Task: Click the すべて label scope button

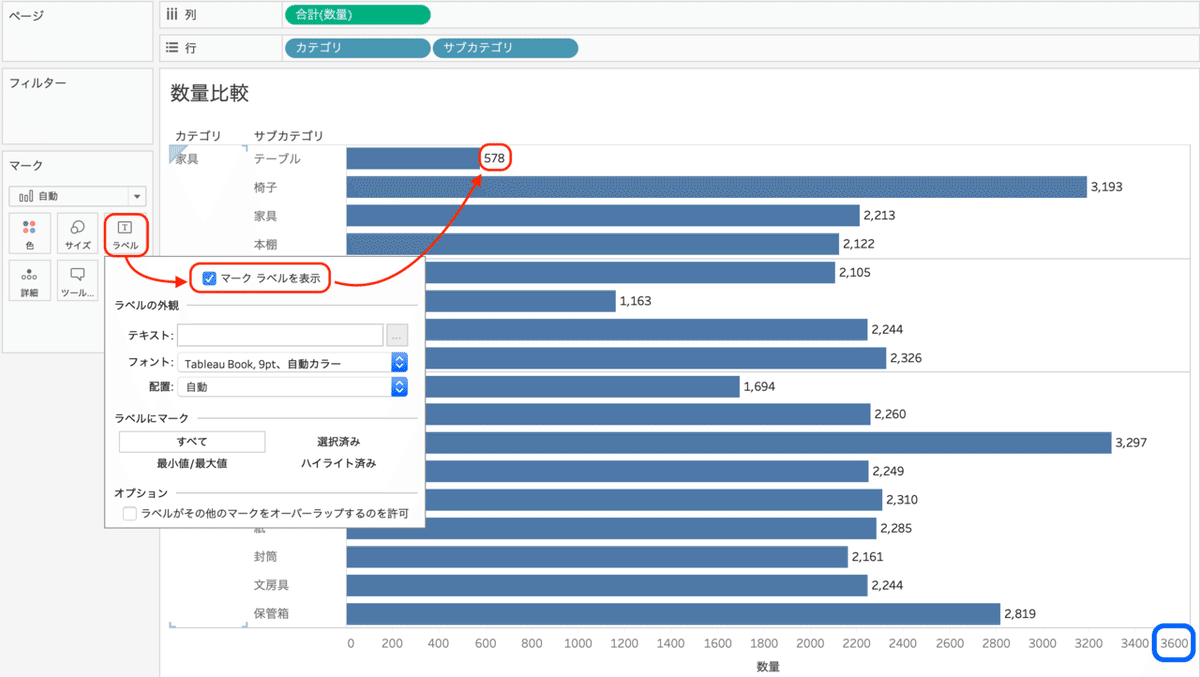Action: pos(191,441)
